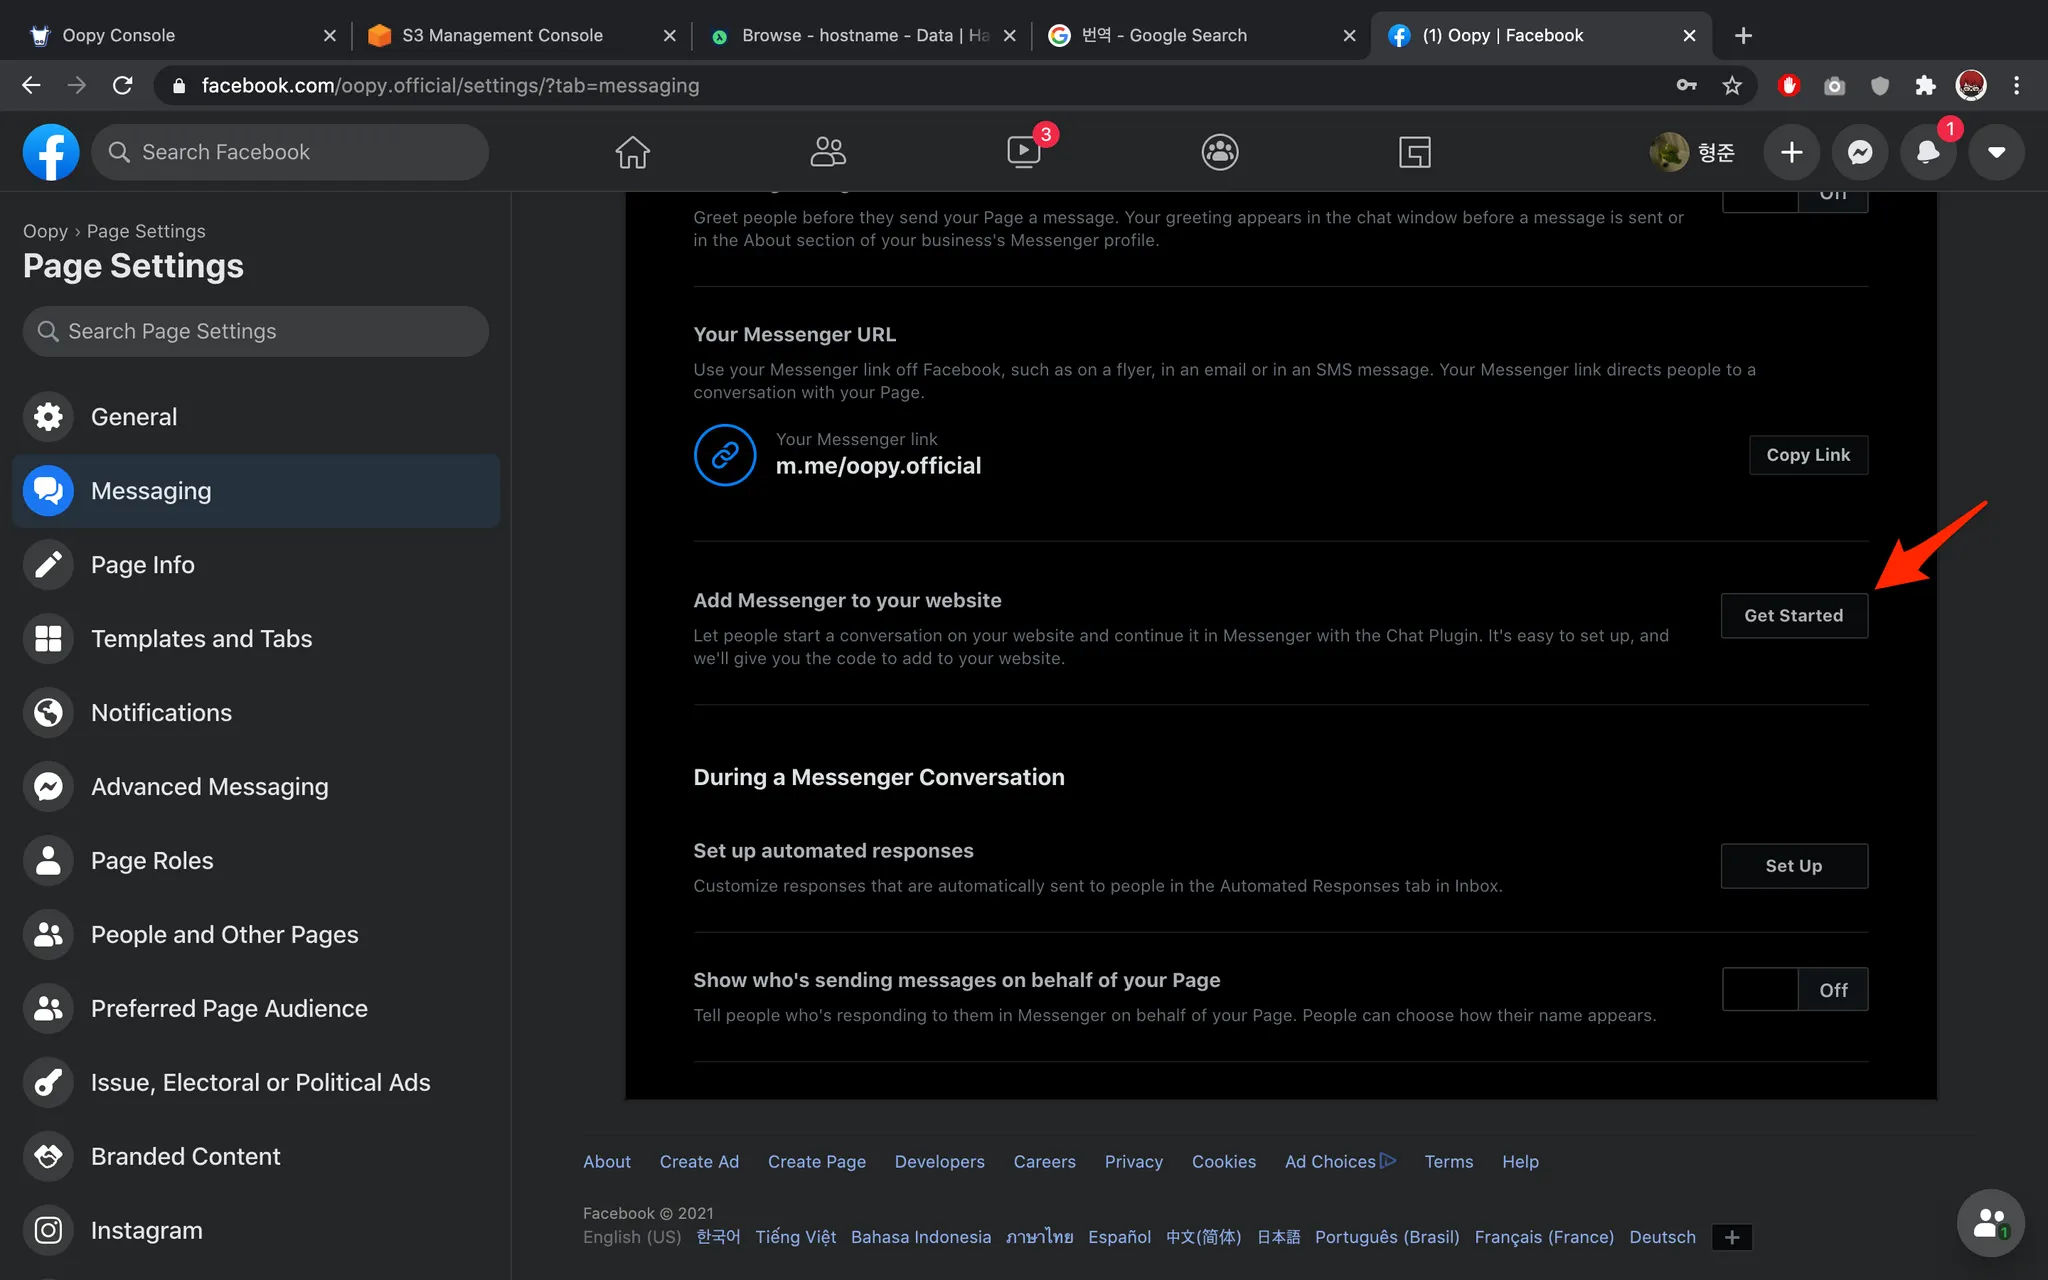2048x1280 pixels.
Task: Open the Groups icon in top bar
Action: pyautogui.click(x=1219, y=152)
